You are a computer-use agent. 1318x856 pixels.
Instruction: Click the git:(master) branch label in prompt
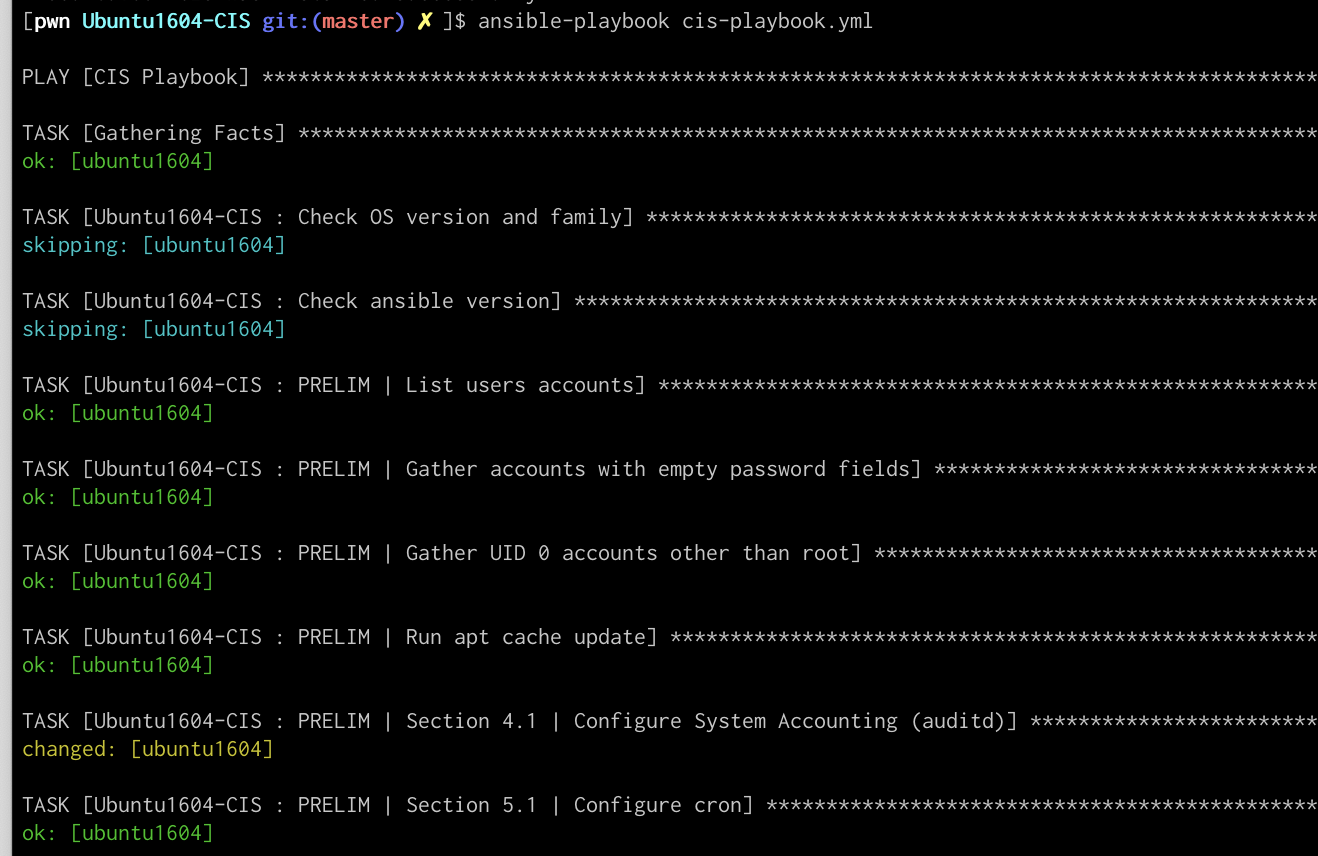click(x=334, y=21)
